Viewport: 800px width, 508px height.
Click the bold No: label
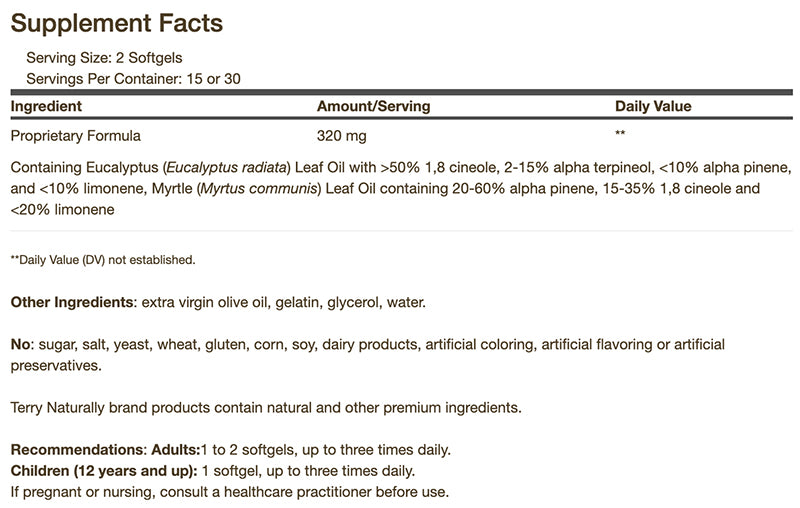click(x=22, y=344)
